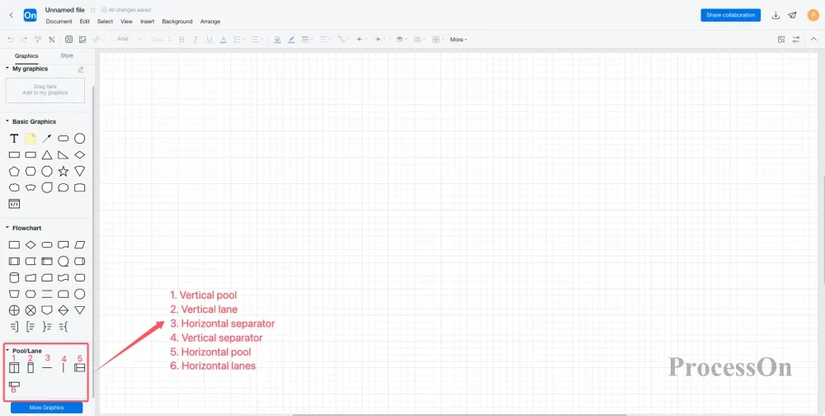
Task: Pick the parallelogram data flowchart shape
Action: [79, 245]
